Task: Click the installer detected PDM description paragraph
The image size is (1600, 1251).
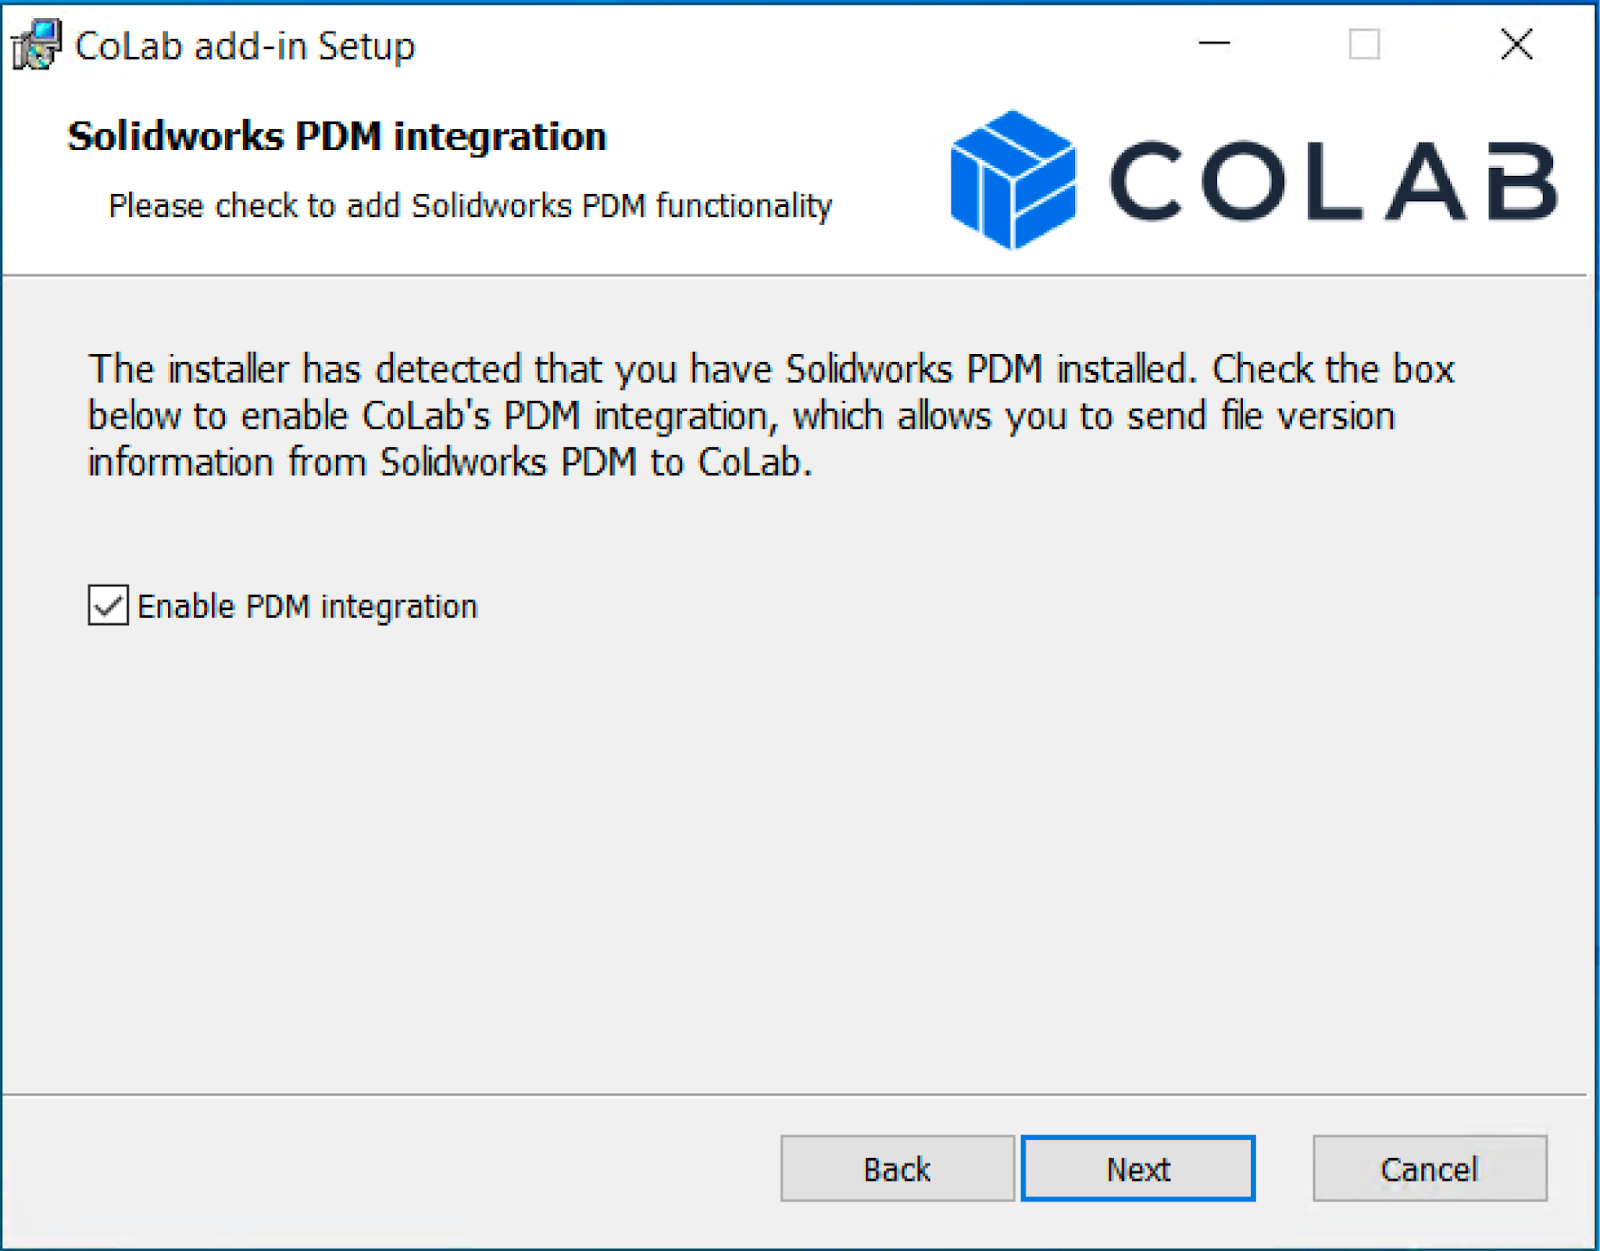Action: tap(771, 415)
